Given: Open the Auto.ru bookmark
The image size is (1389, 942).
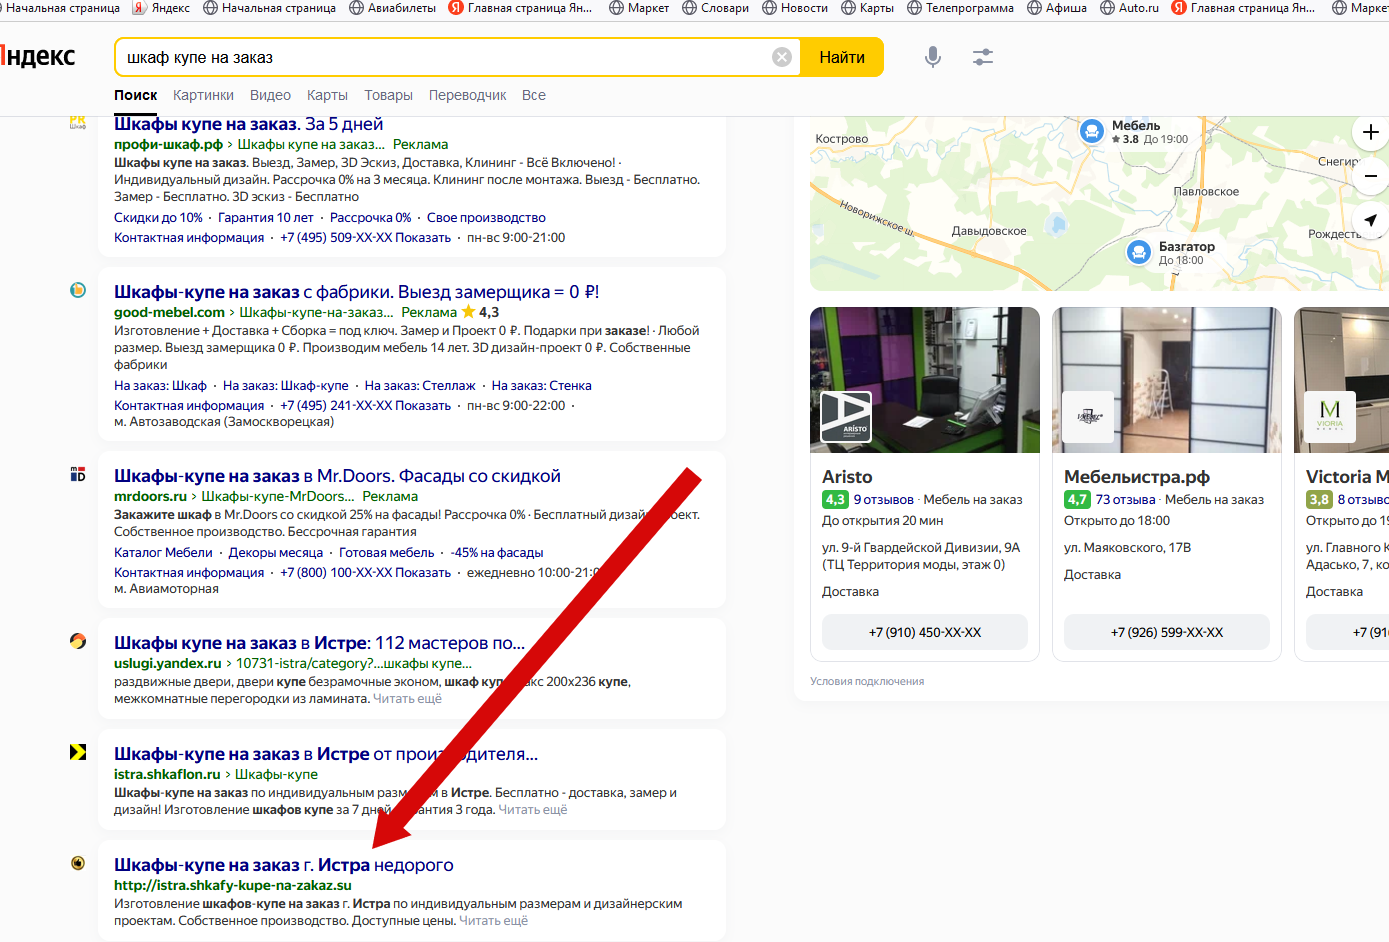Looking at the screenshot, I should click(1129, 8).
